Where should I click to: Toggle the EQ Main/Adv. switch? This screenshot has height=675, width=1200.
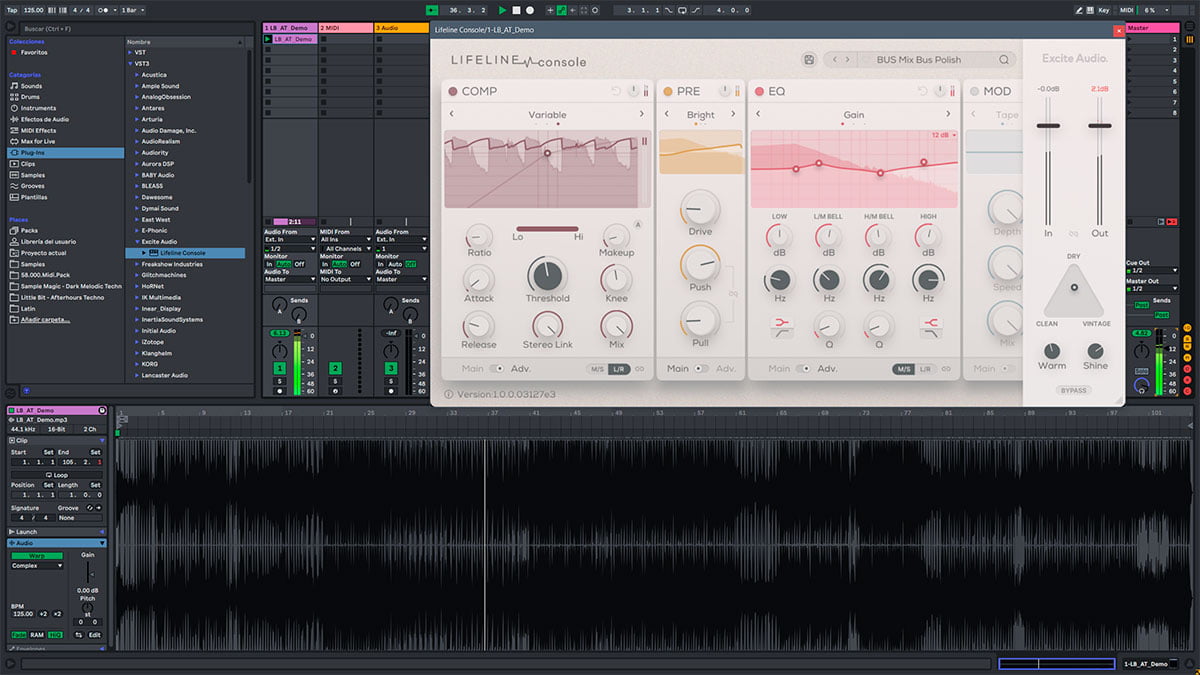804,369
